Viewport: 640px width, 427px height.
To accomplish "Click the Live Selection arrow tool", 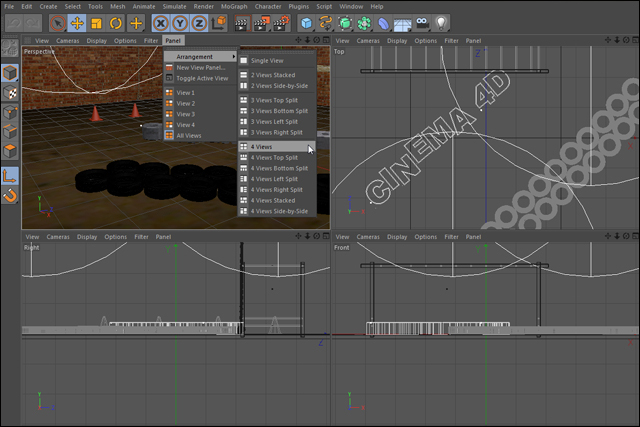I will pos(57,22).
